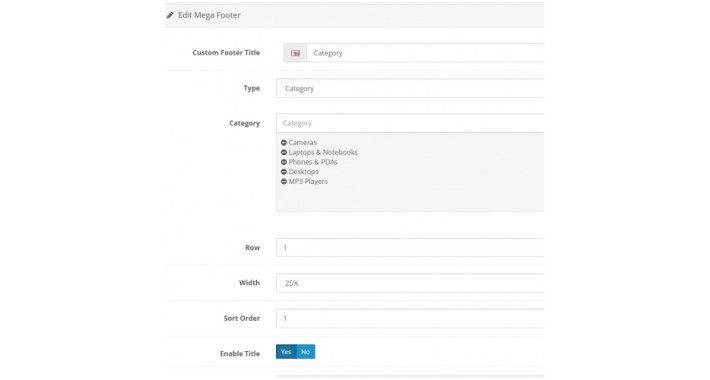Select the Cameras text in category list
710x380 pixels.
(x=302, y=143)
